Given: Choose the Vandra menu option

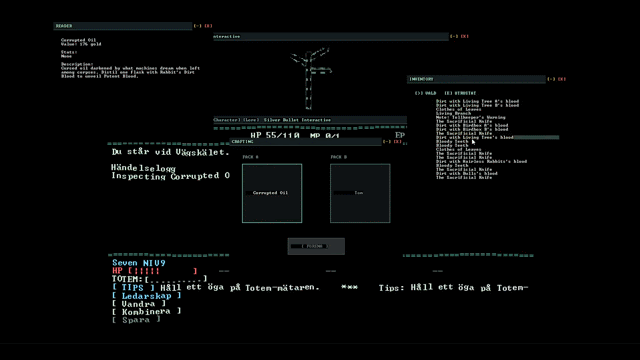Looking at the screenshot, I should 139,304.
